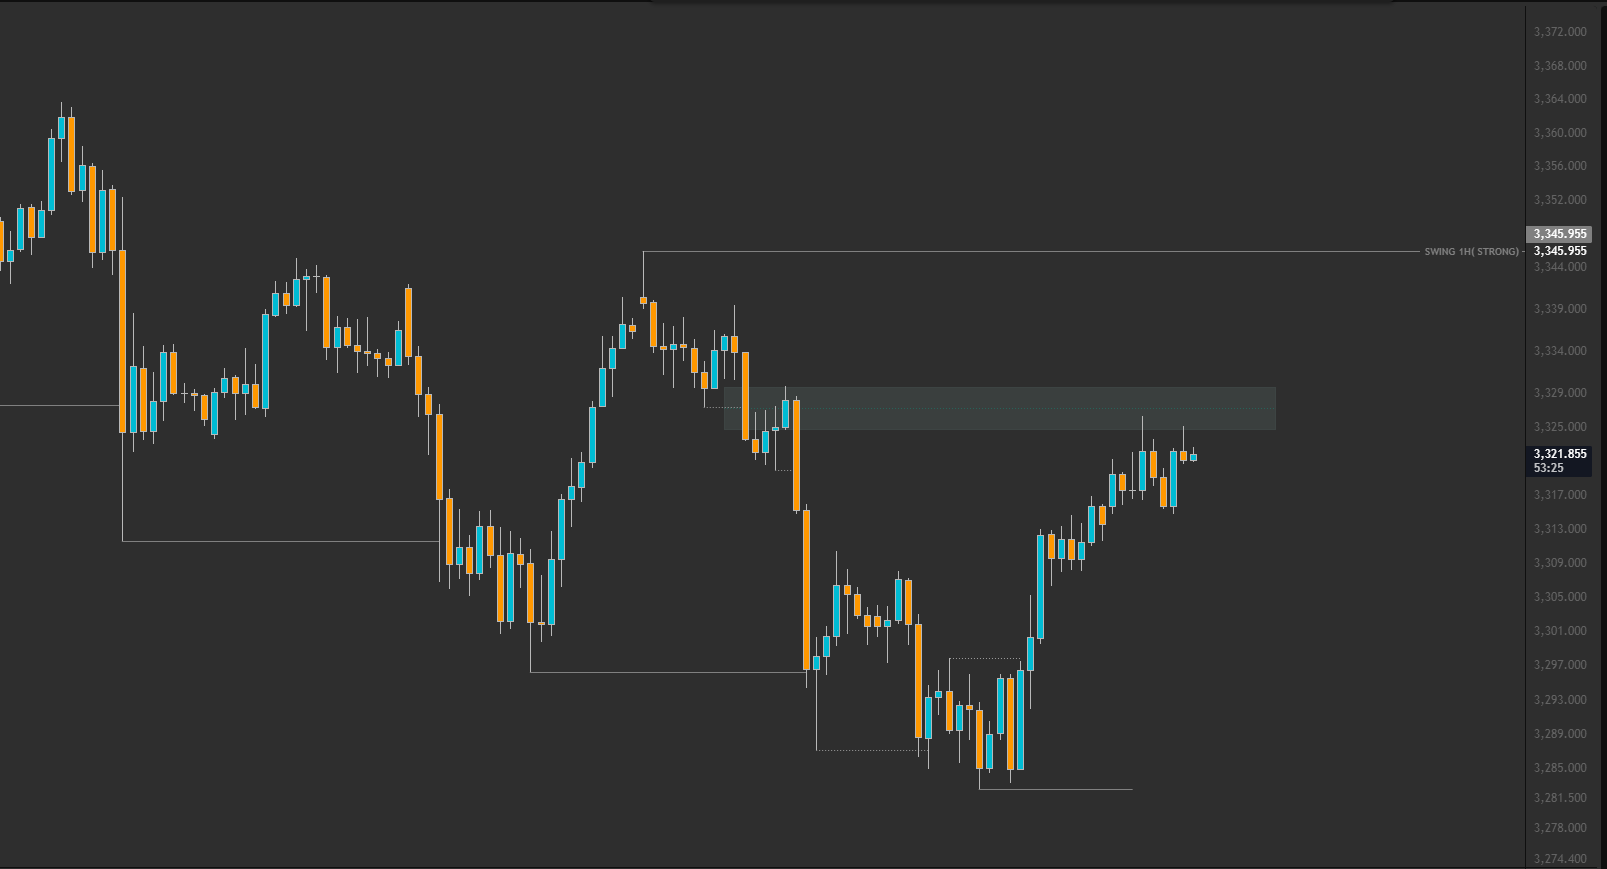Screen dimensions: 1607x869
Task: Click the latest small blue candle
Action: tap(1193, 457)
